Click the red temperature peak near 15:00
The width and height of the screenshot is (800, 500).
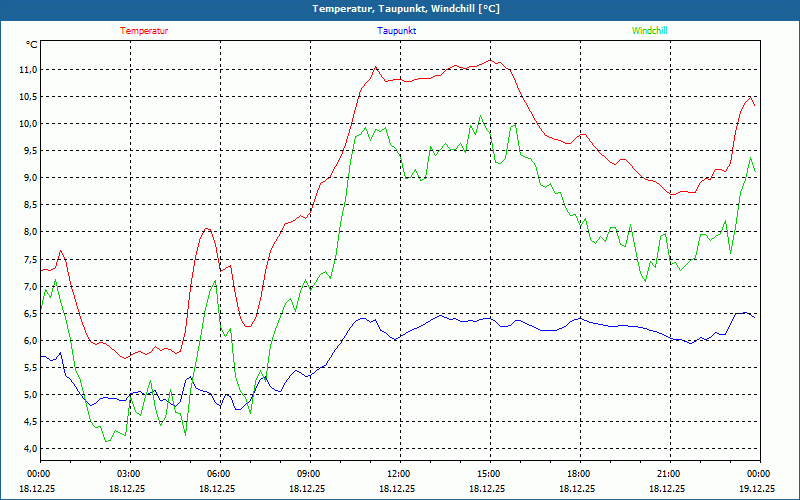490,60
